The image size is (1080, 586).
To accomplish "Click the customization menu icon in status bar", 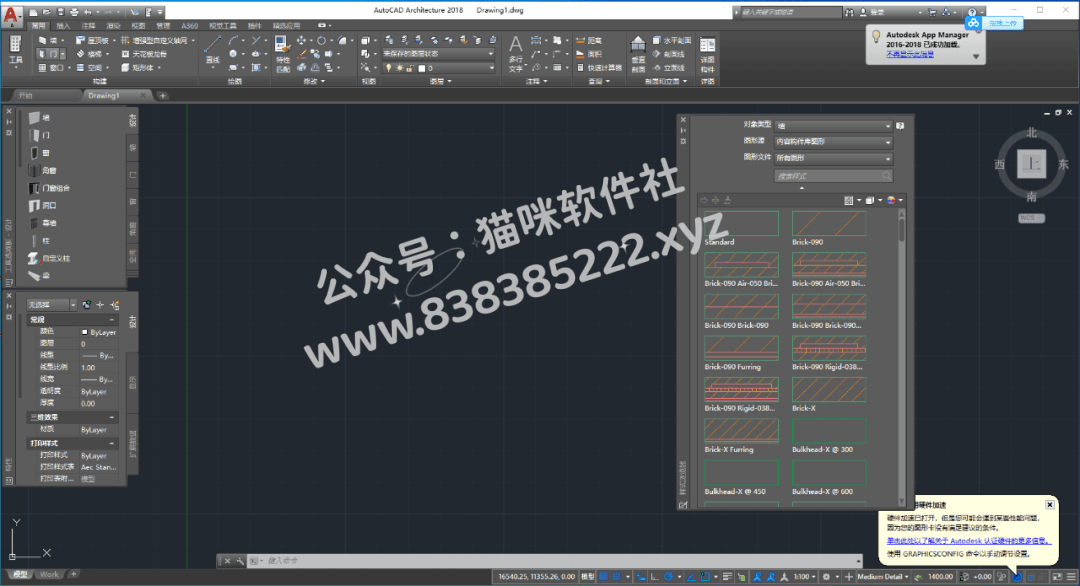I will tap(1071, 577).
